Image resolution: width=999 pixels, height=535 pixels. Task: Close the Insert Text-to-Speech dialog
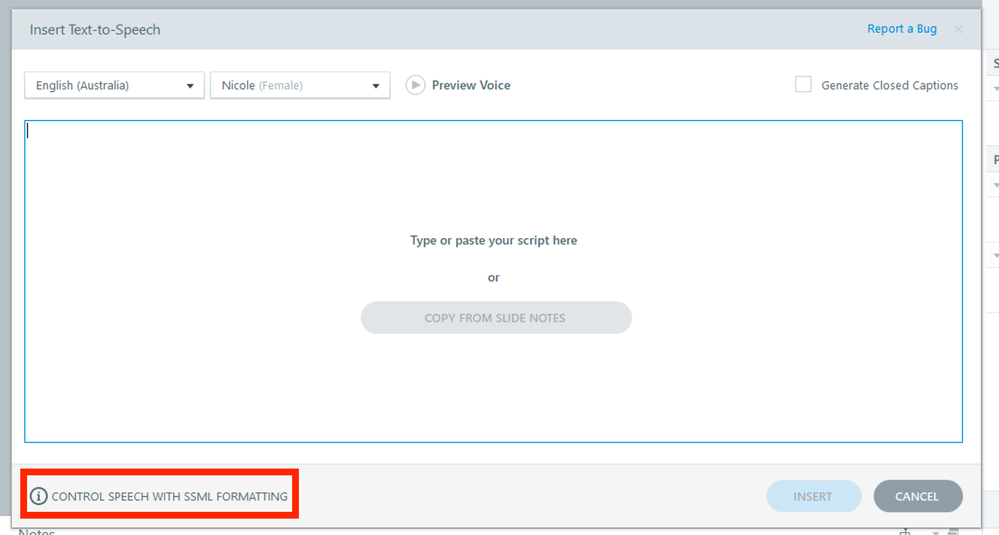[x=958, y=29]
